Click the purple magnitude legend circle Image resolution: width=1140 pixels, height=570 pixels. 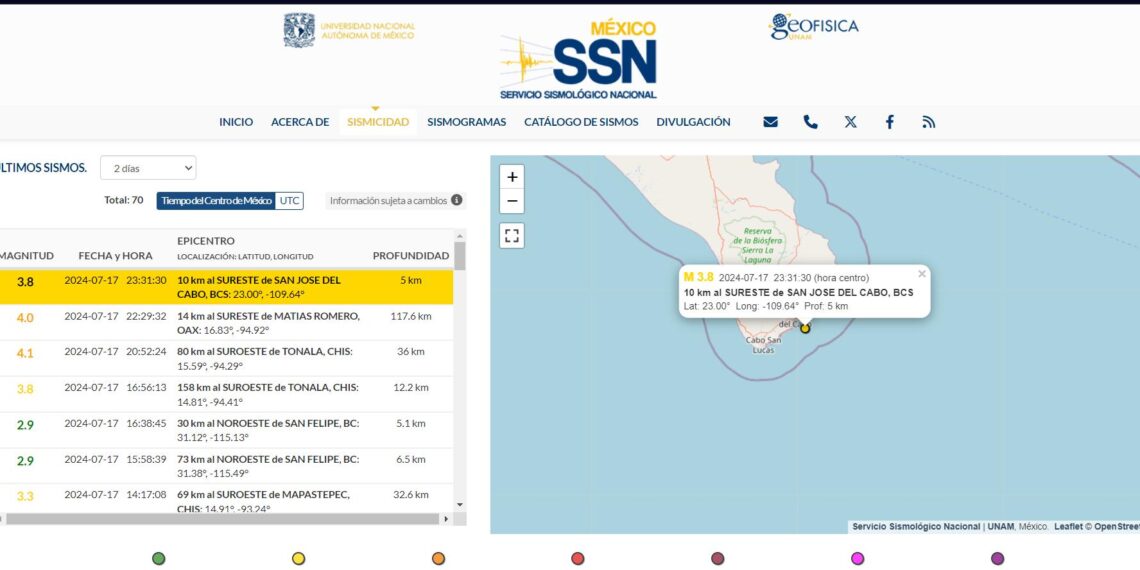click(x=998, y=558)
